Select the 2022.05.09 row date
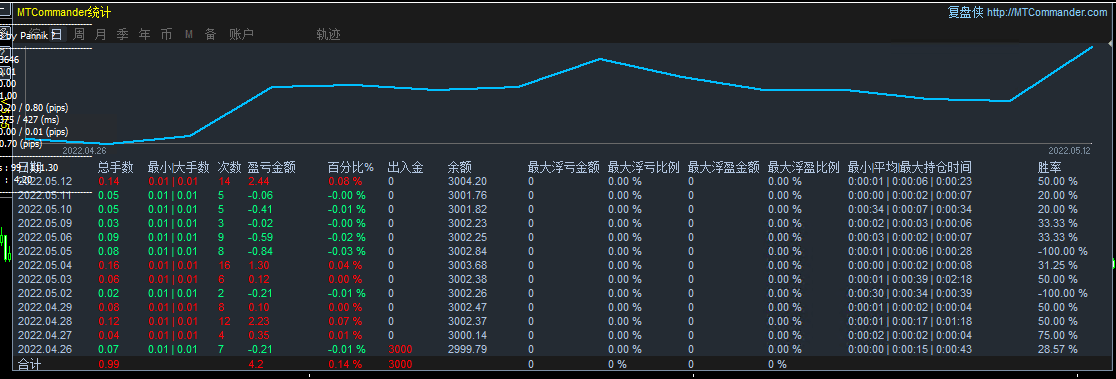1116x379 pixels. [x=45, y=223]
